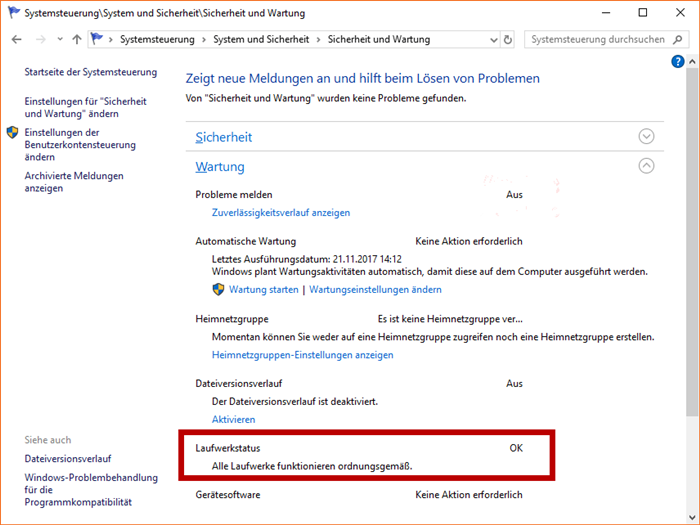Click the vertical scrollbar thumb
This screenshot has height=525, width=700.
pos(692,242)
